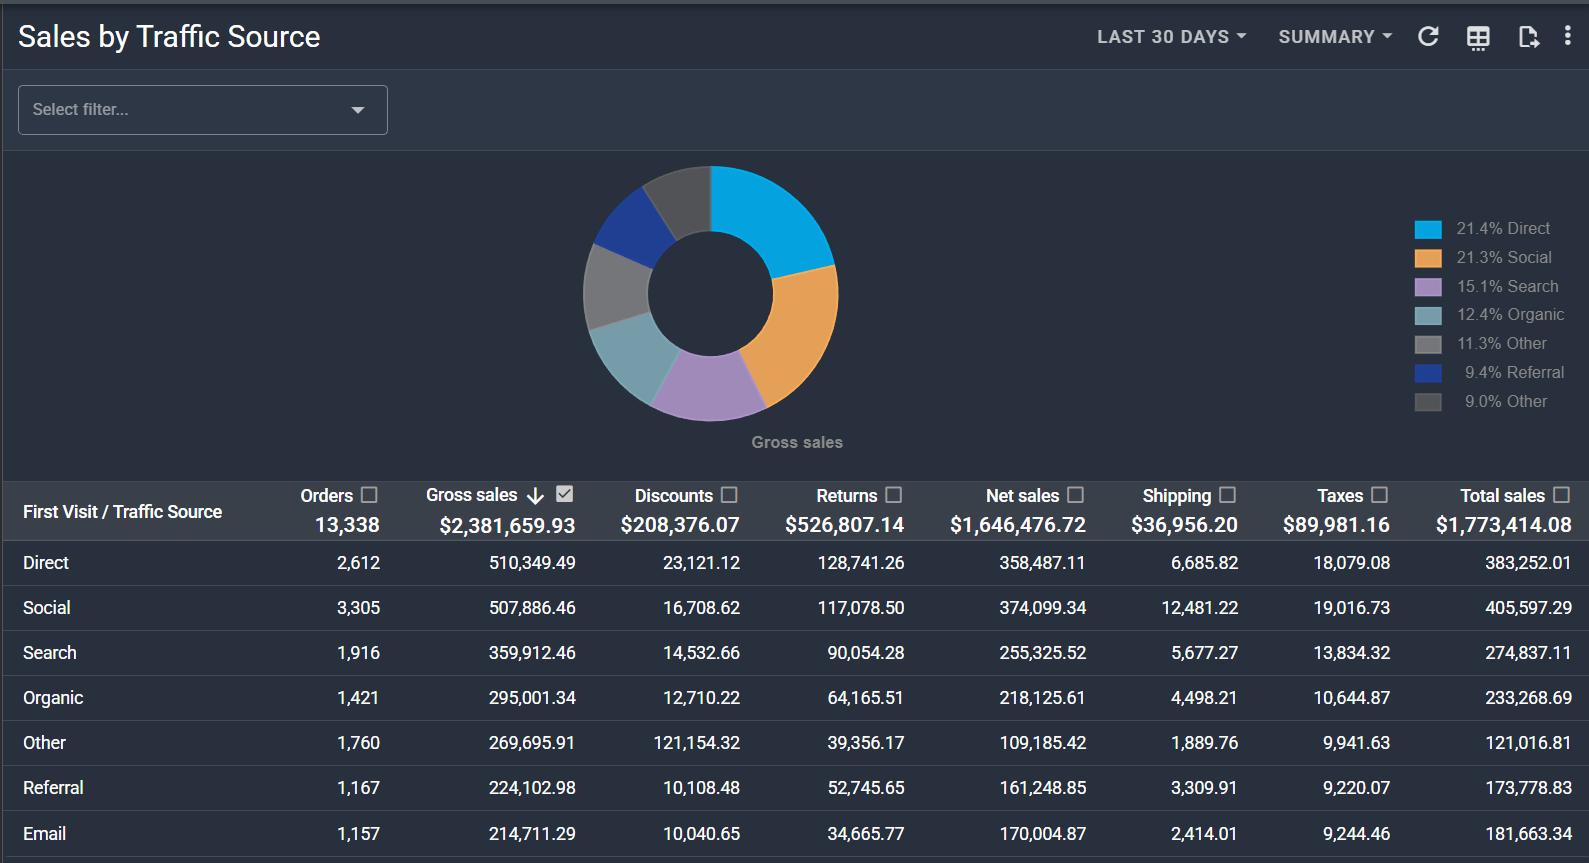Click the Search legend entry
1589x863 pixels.
1506,287
